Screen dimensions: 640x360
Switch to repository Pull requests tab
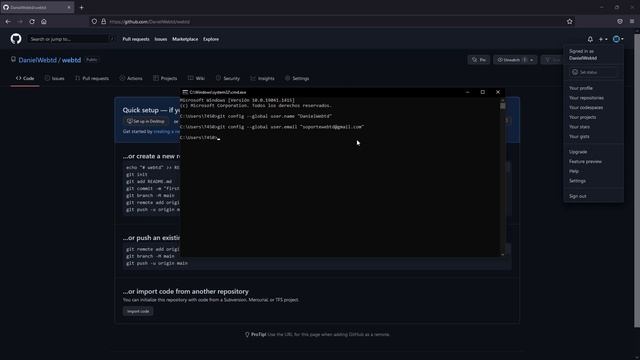(92, 78)
